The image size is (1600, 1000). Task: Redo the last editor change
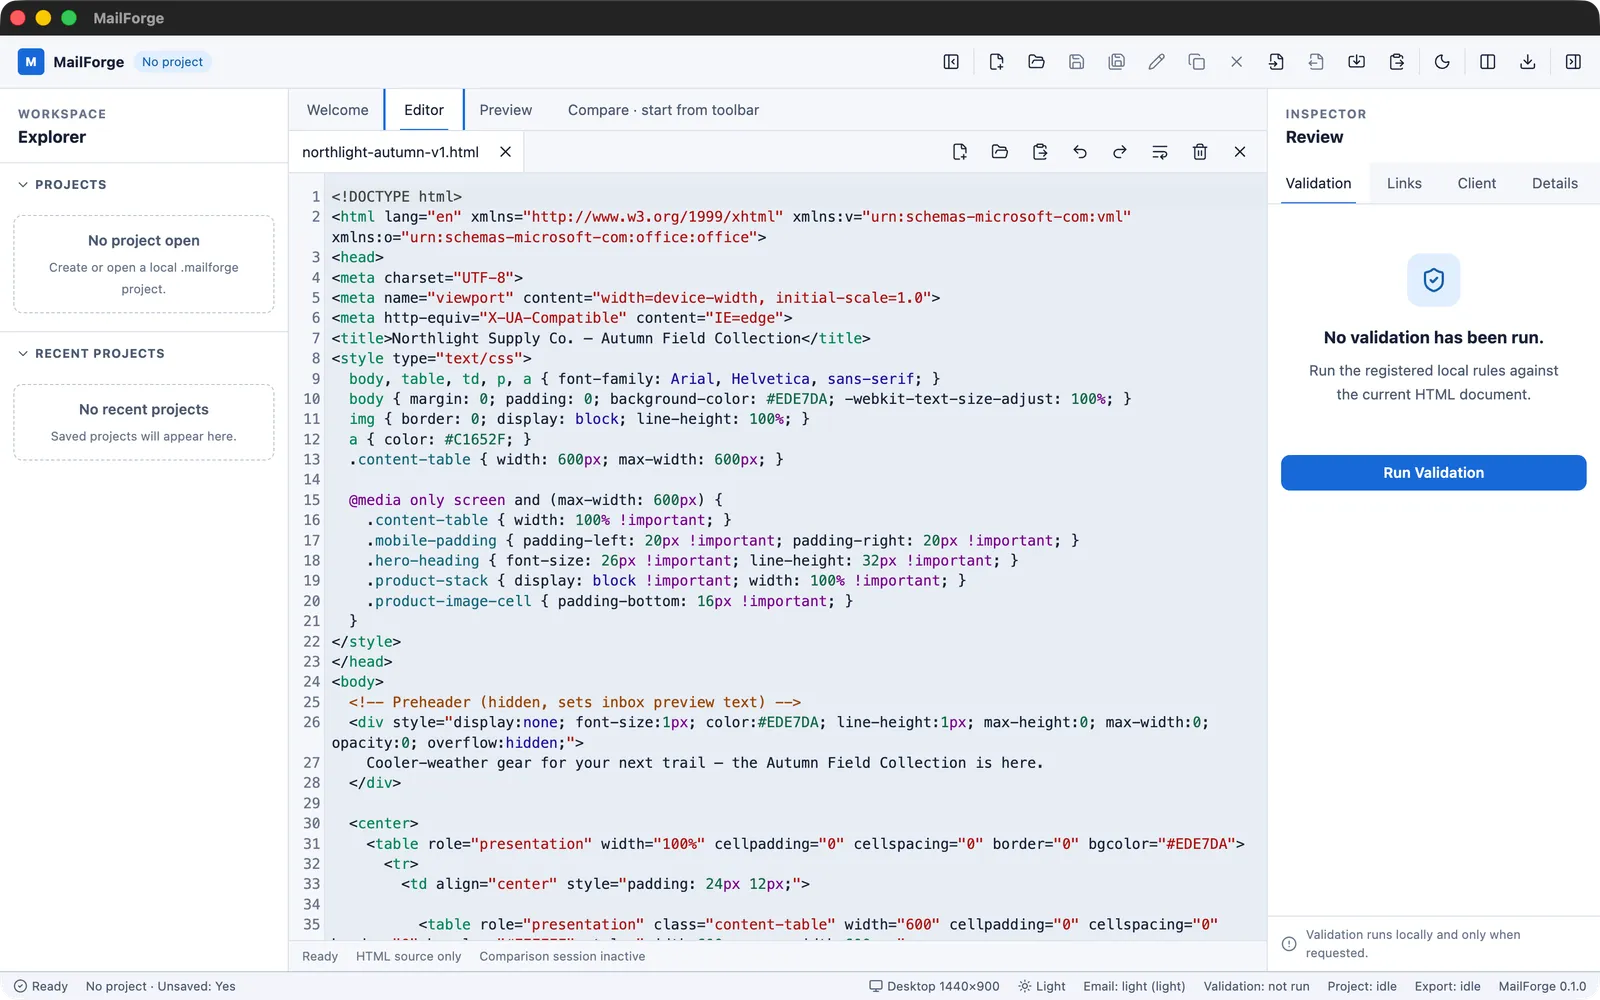pos(1120,152)
